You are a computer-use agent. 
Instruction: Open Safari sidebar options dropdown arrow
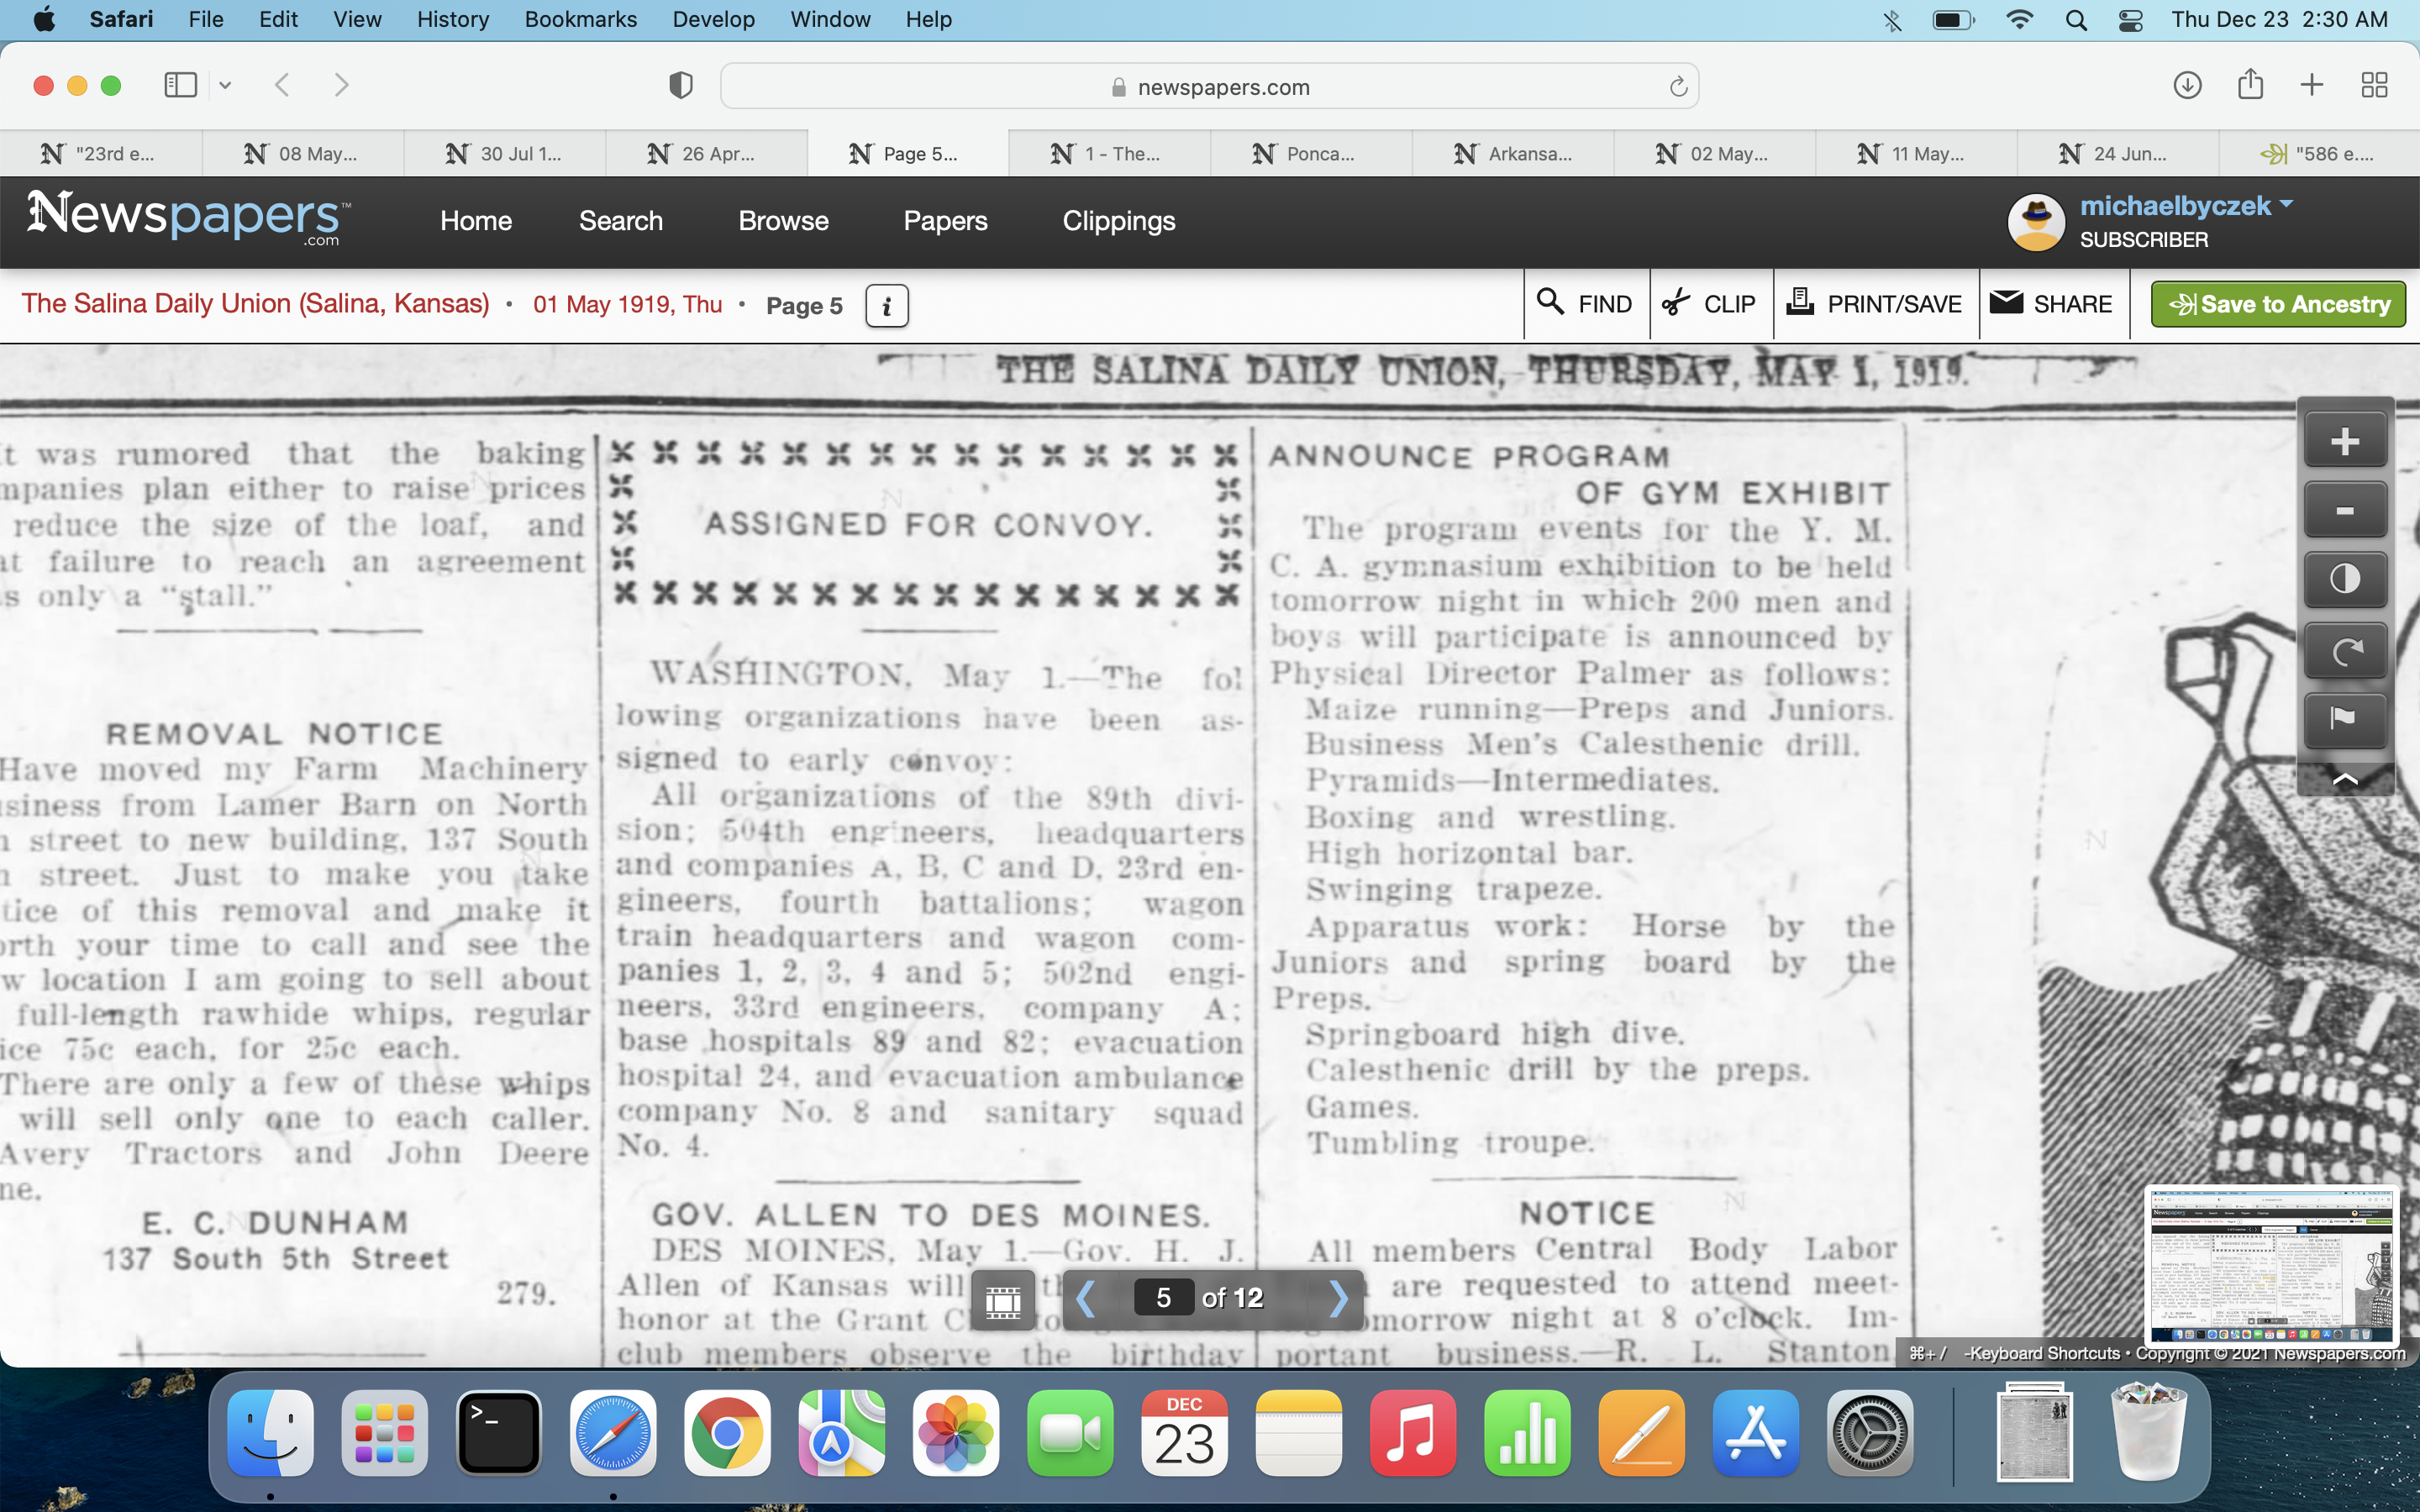225,86
